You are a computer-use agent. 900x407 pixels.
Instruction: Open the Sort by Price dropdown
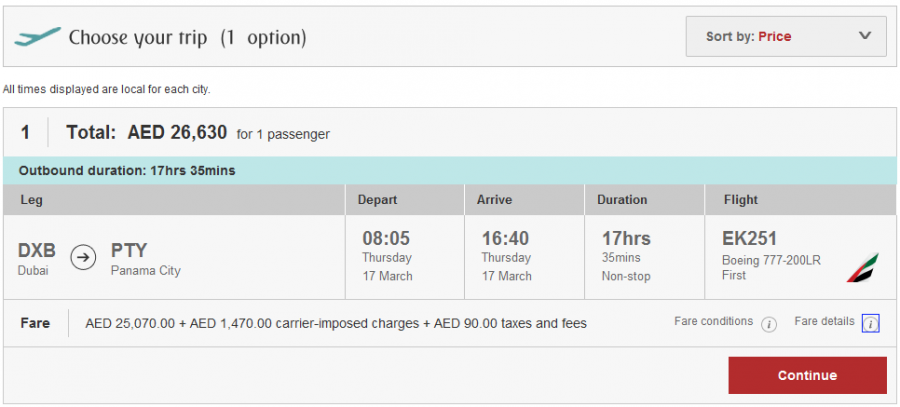(785, 37)
